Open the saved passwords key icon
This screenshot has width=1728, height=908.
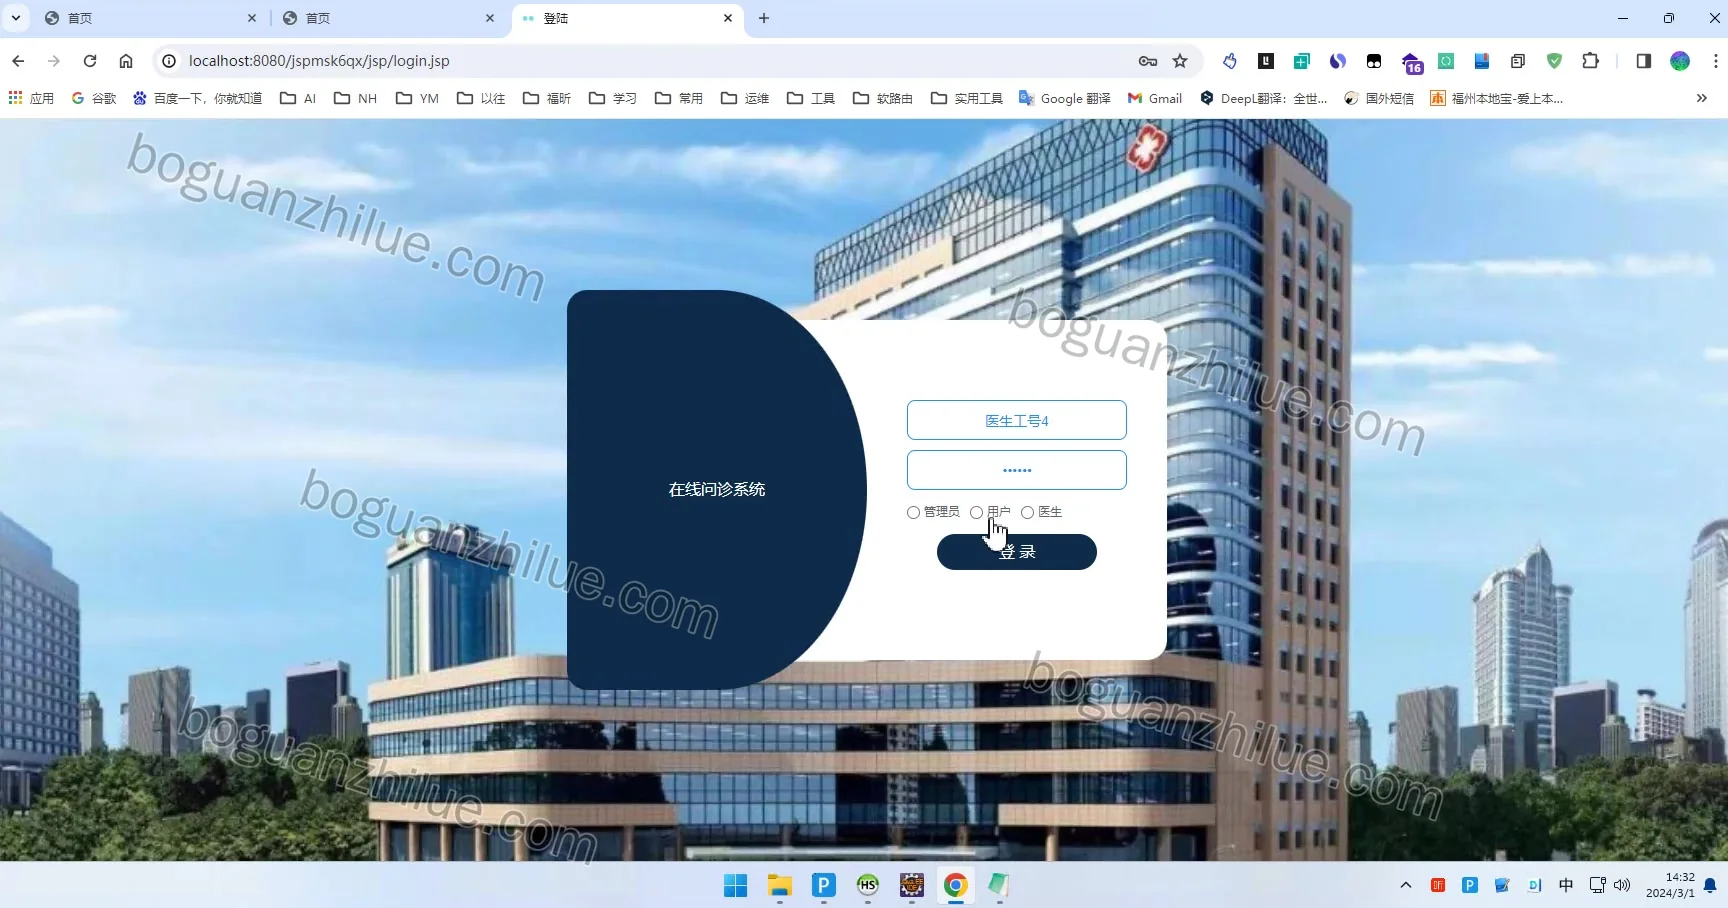[1148, 61]
